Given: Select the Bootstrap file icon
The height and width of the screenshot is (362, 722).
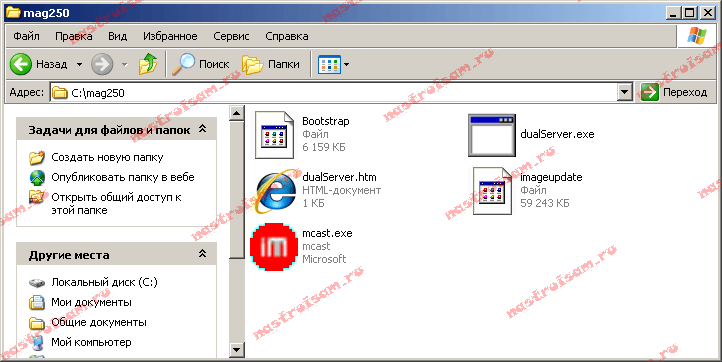Looking at the screenshot, I should [x=274, y=134].
